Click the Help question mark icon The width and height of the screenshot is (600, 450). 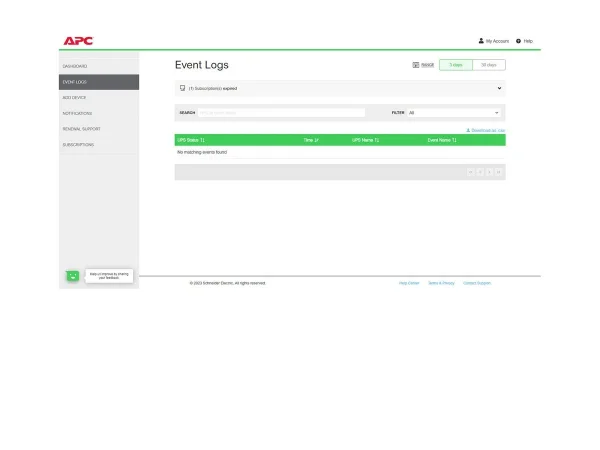coord(518,41)
